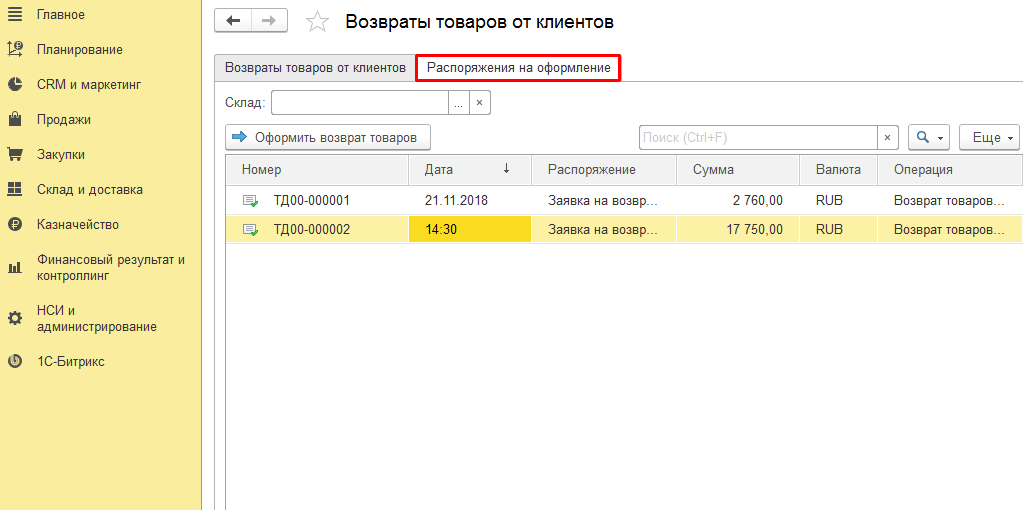Open Склад и доставка grid icon

(15, 190)
